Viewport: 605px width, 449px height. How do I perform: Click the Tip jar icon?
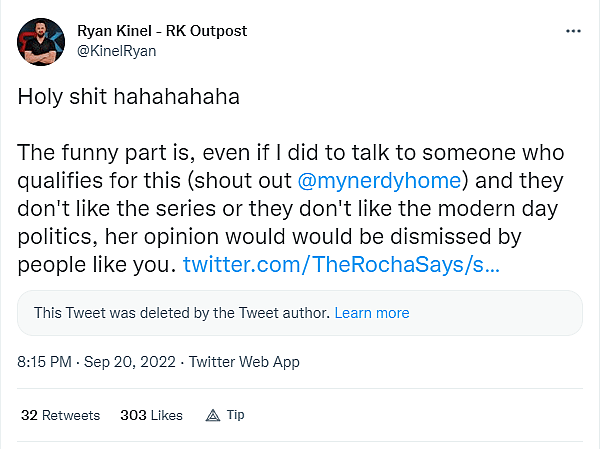click(x=212, y=415)
